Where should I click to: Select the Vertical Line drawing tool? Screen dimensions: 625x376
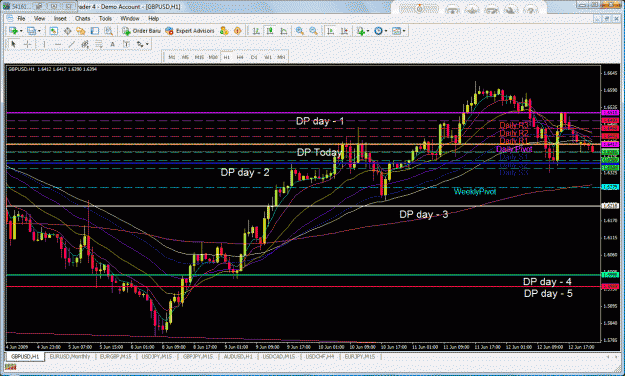point(44,44)
